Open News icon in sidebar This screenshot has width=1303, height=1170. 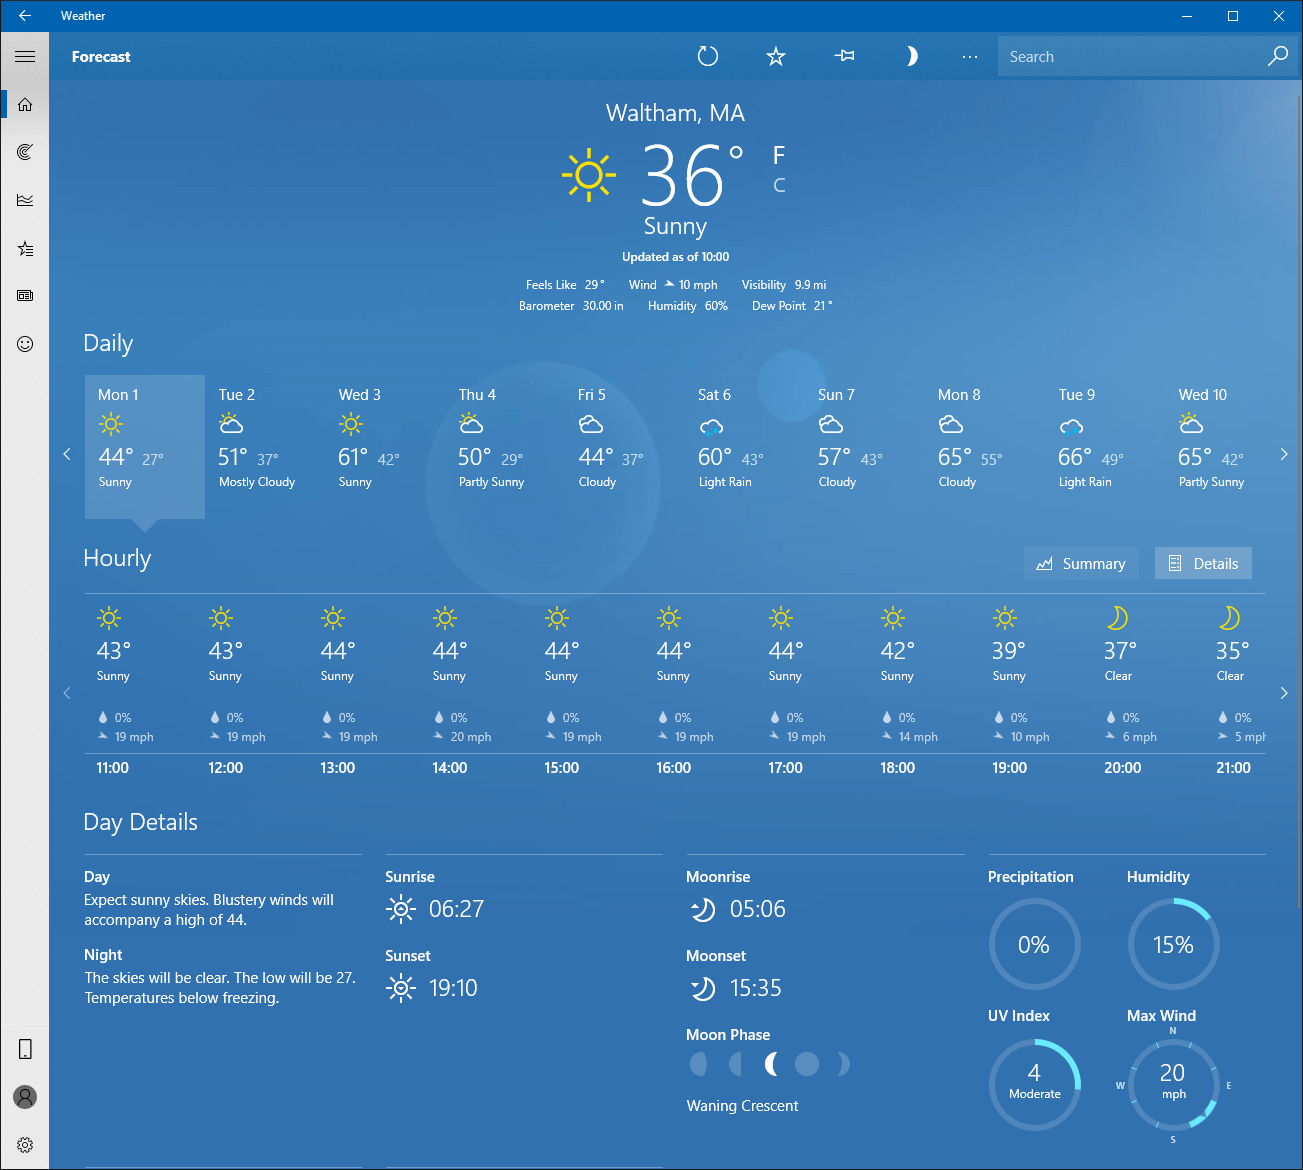pos(25,296)
